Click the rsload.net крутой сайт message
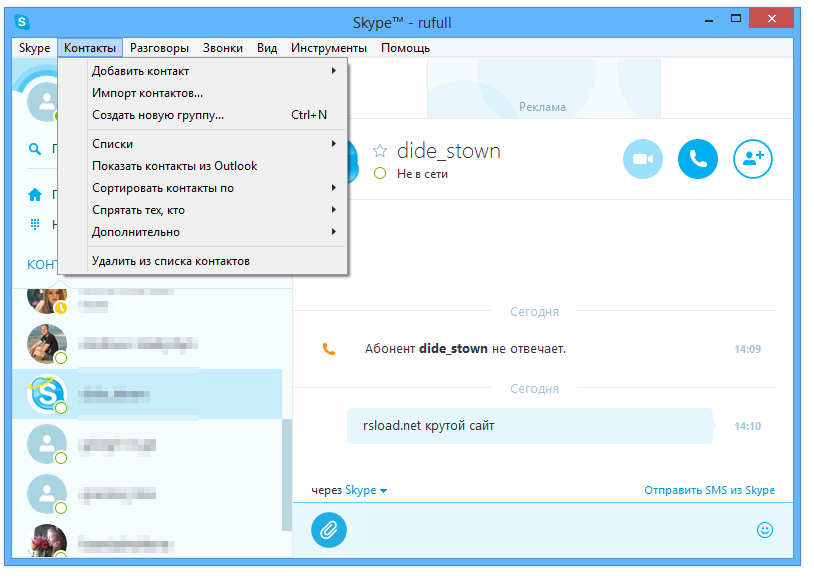Screen dimensions: 814x581 pyautogui.click(x=530, y=426)
